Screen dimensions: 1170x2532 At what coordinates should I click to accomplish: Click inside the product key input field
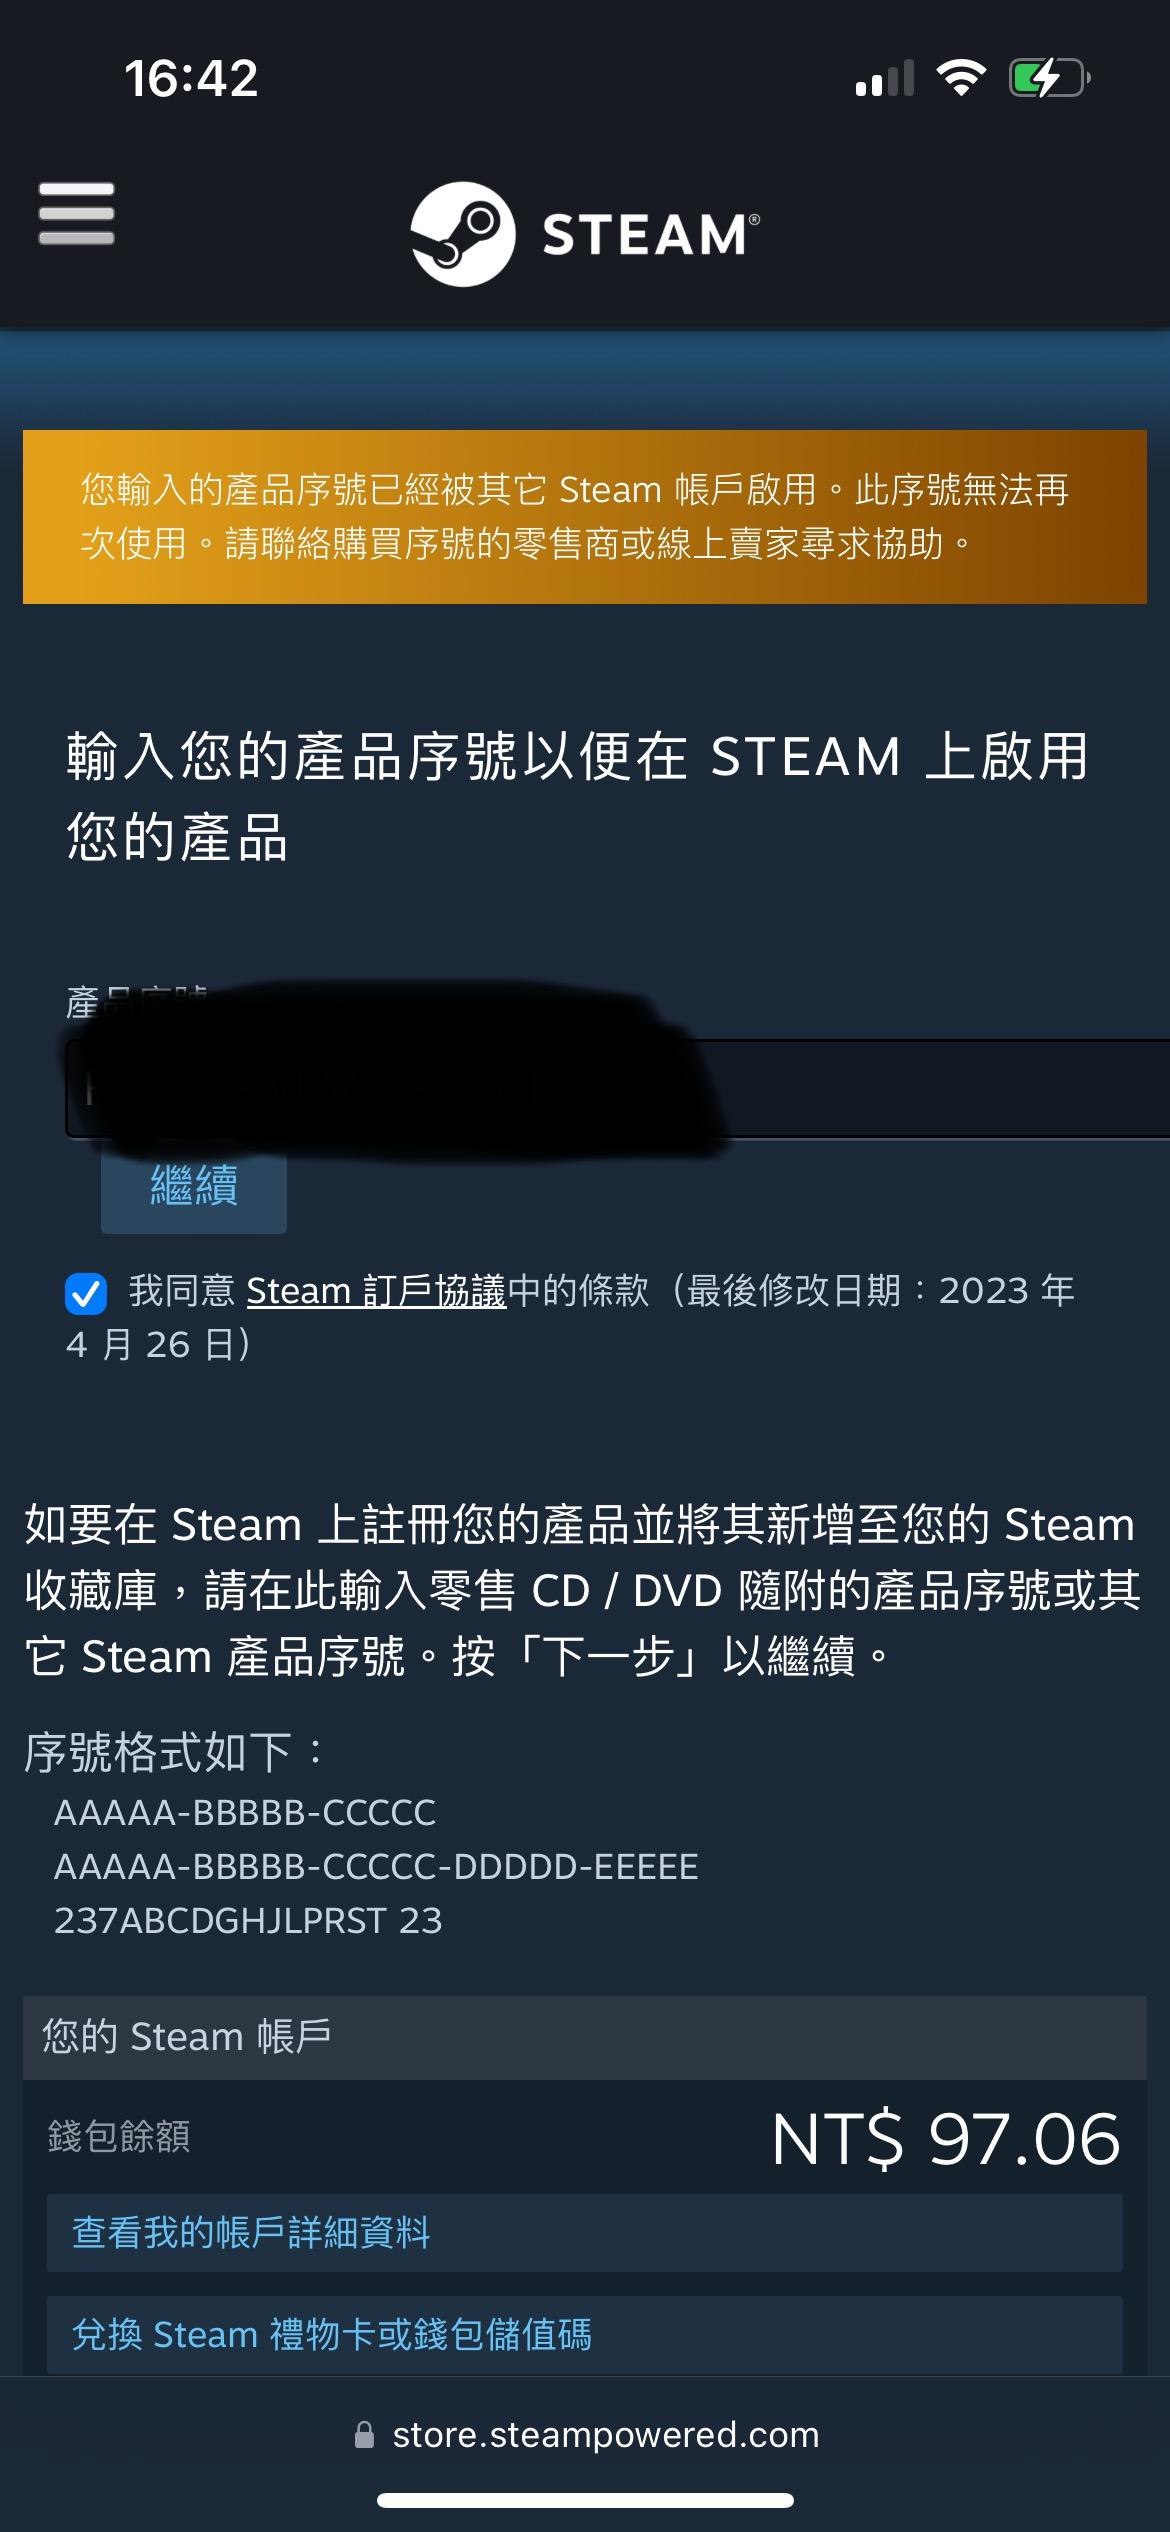[617, 1089]
